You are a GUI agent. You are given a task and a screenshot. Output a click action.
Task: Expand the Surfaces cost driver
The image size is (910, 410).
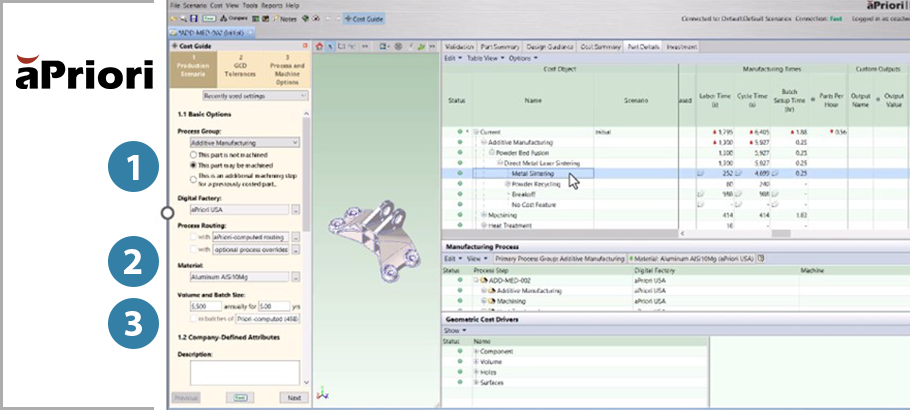click(476, 383)
